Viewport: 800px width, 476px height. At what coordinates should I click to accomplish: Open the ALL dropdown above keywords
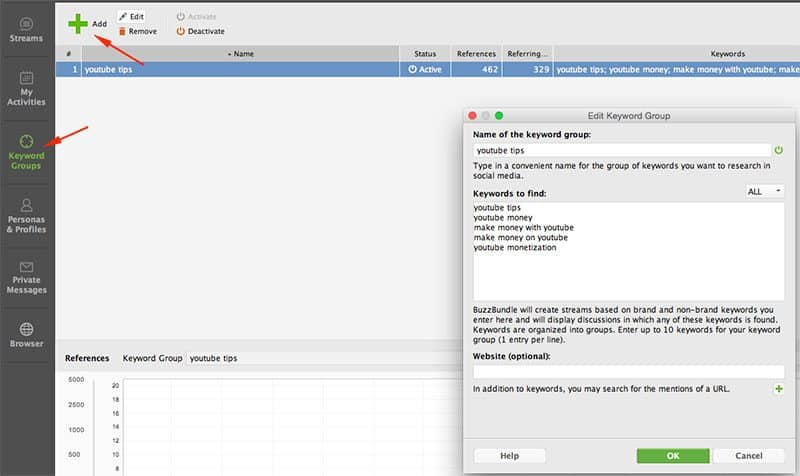tap(764, 191)
